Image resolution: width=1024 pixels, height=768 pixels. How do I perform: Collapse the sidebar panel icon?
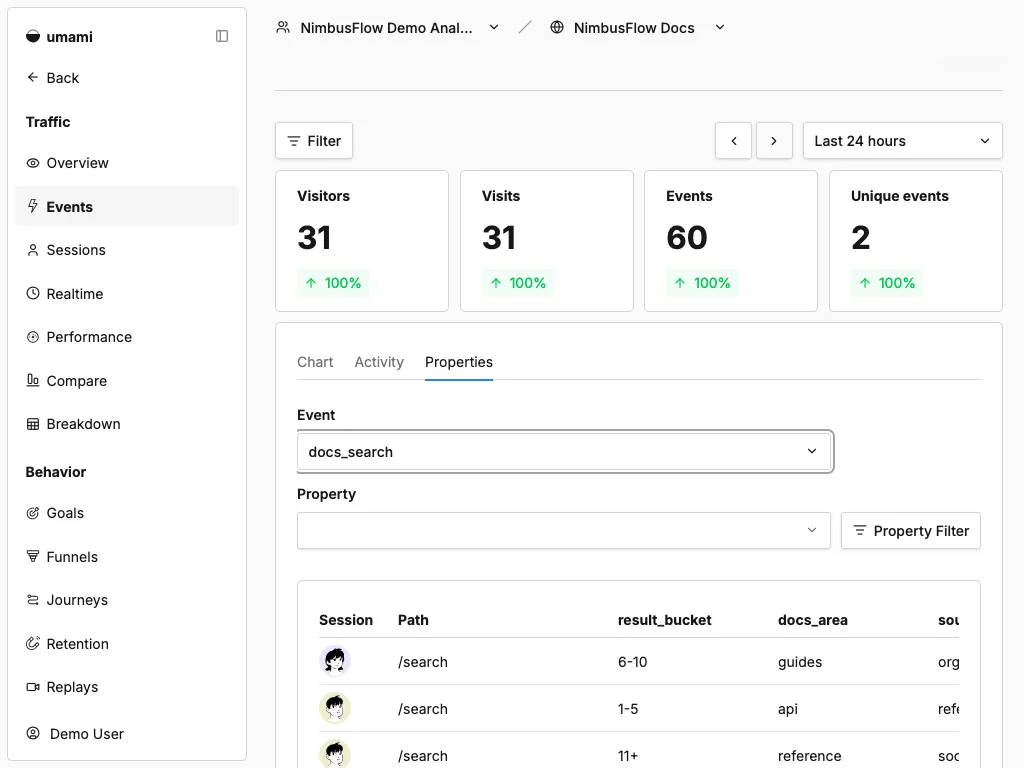click(x=222, y=36)
